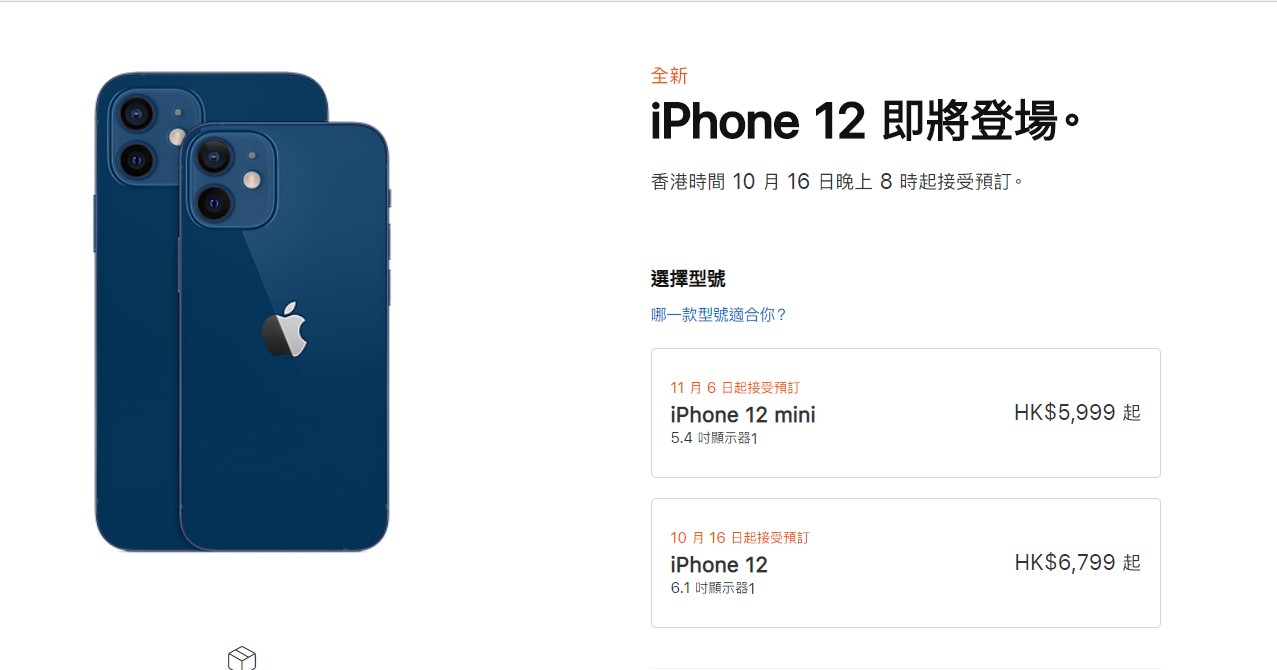Screen dimensions: 1277x670
Task: Click the front blue iPhone 12 mini image
Action: click(284, 336)
